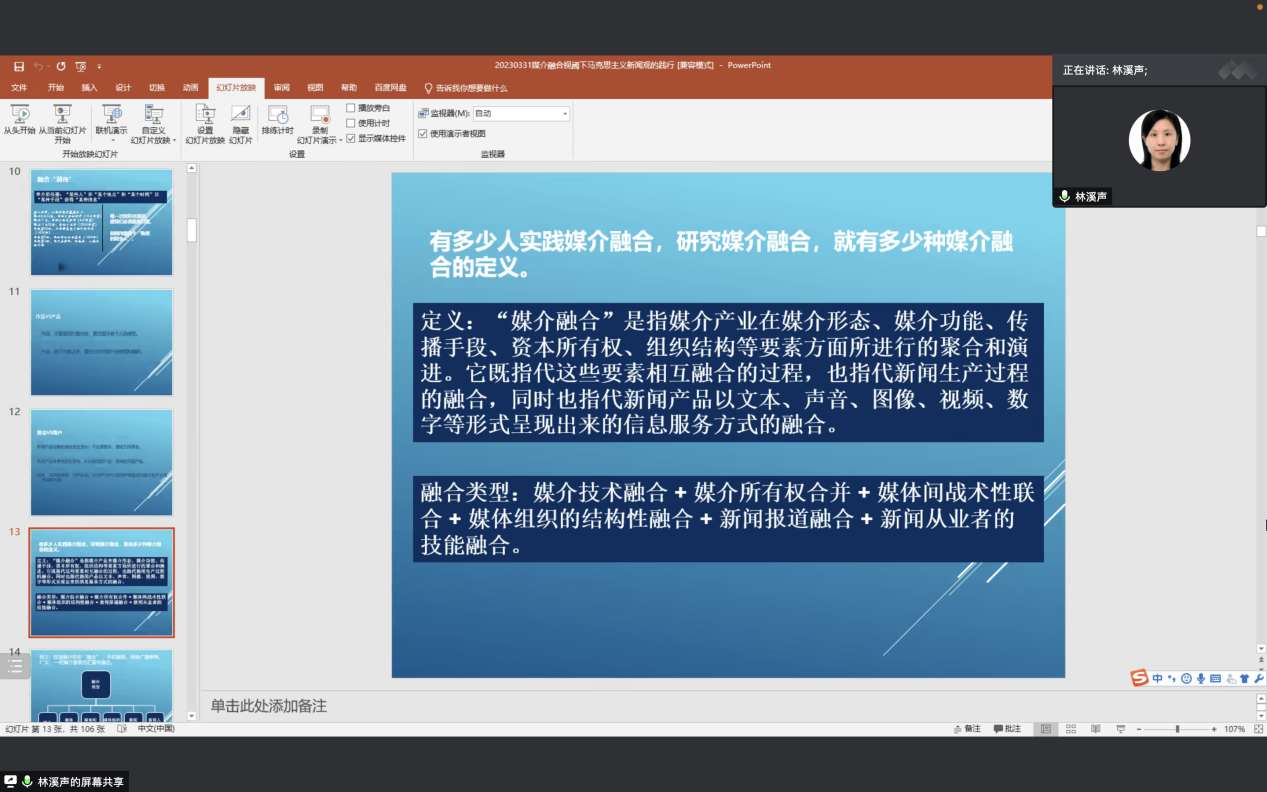
Task: Click the fit slide to window icon
Action: point(1257,729)
